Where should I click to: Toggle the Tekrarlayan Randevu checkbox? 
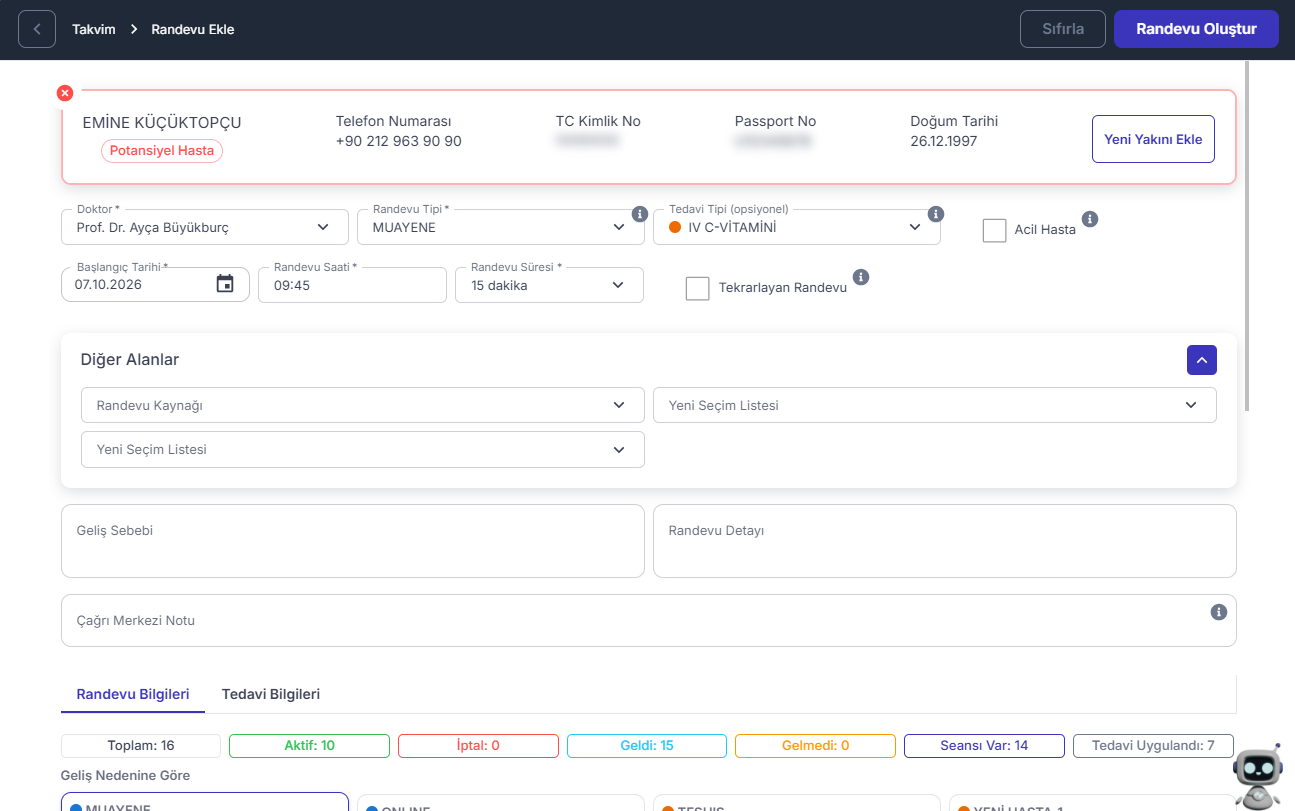[x=697, y=288]
